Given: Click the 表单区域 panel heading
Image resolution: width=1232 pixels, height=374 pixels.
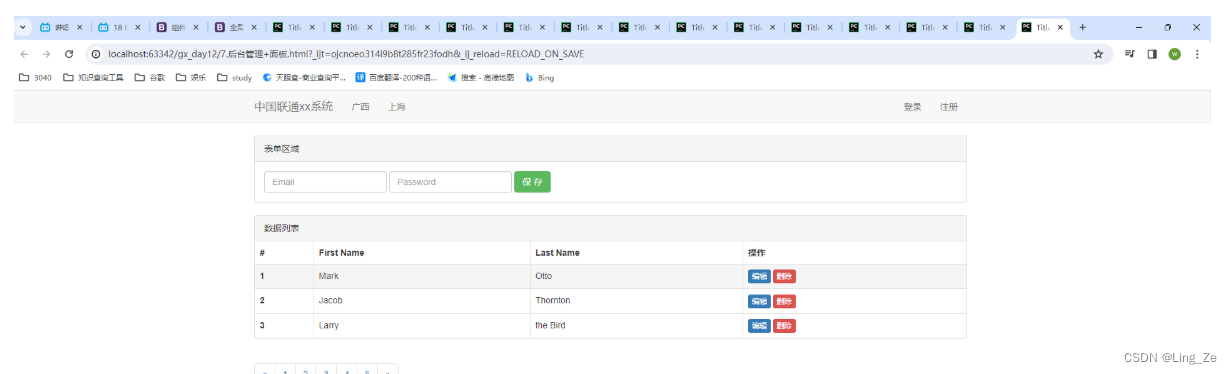Looking at the screenshot, I should click(610, 148).
